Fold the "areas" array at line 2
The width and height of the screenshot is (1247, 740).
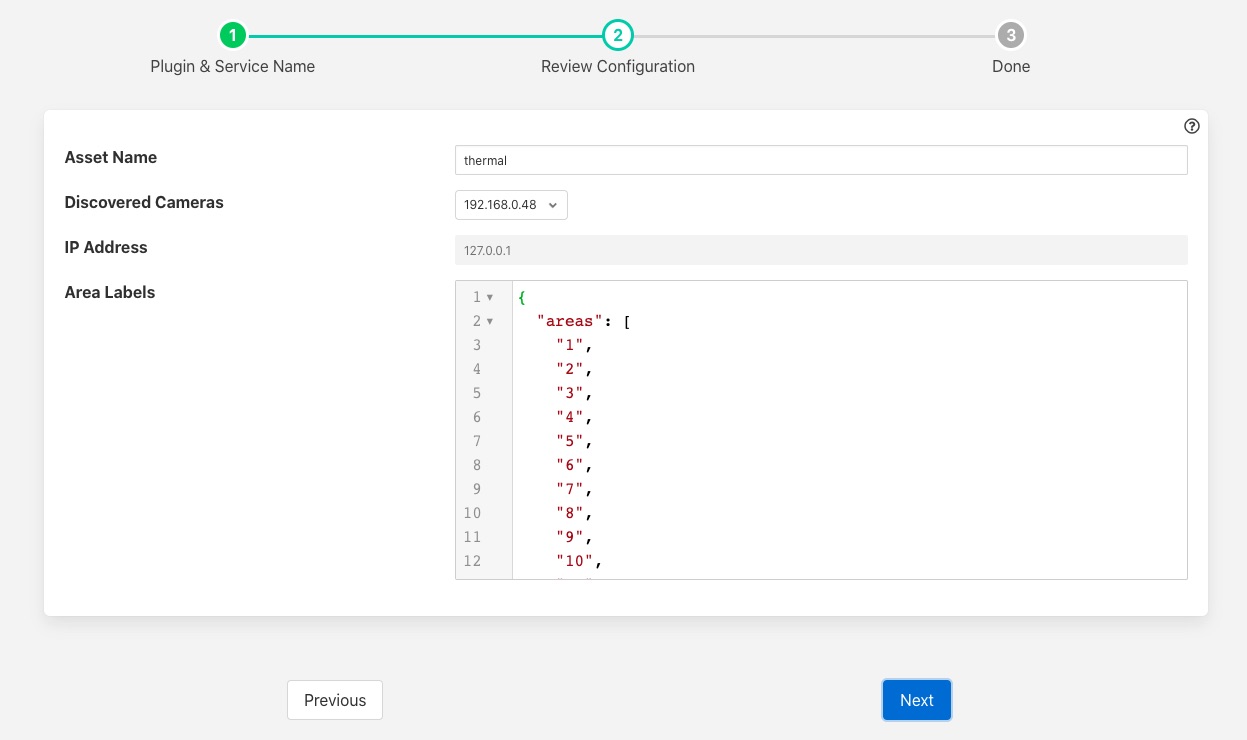pyautogui.click(x=490, y=321)
